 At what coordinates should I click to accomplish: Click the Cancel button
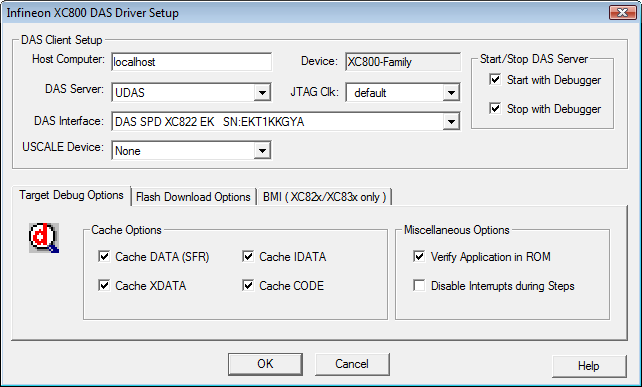(352, 364)
